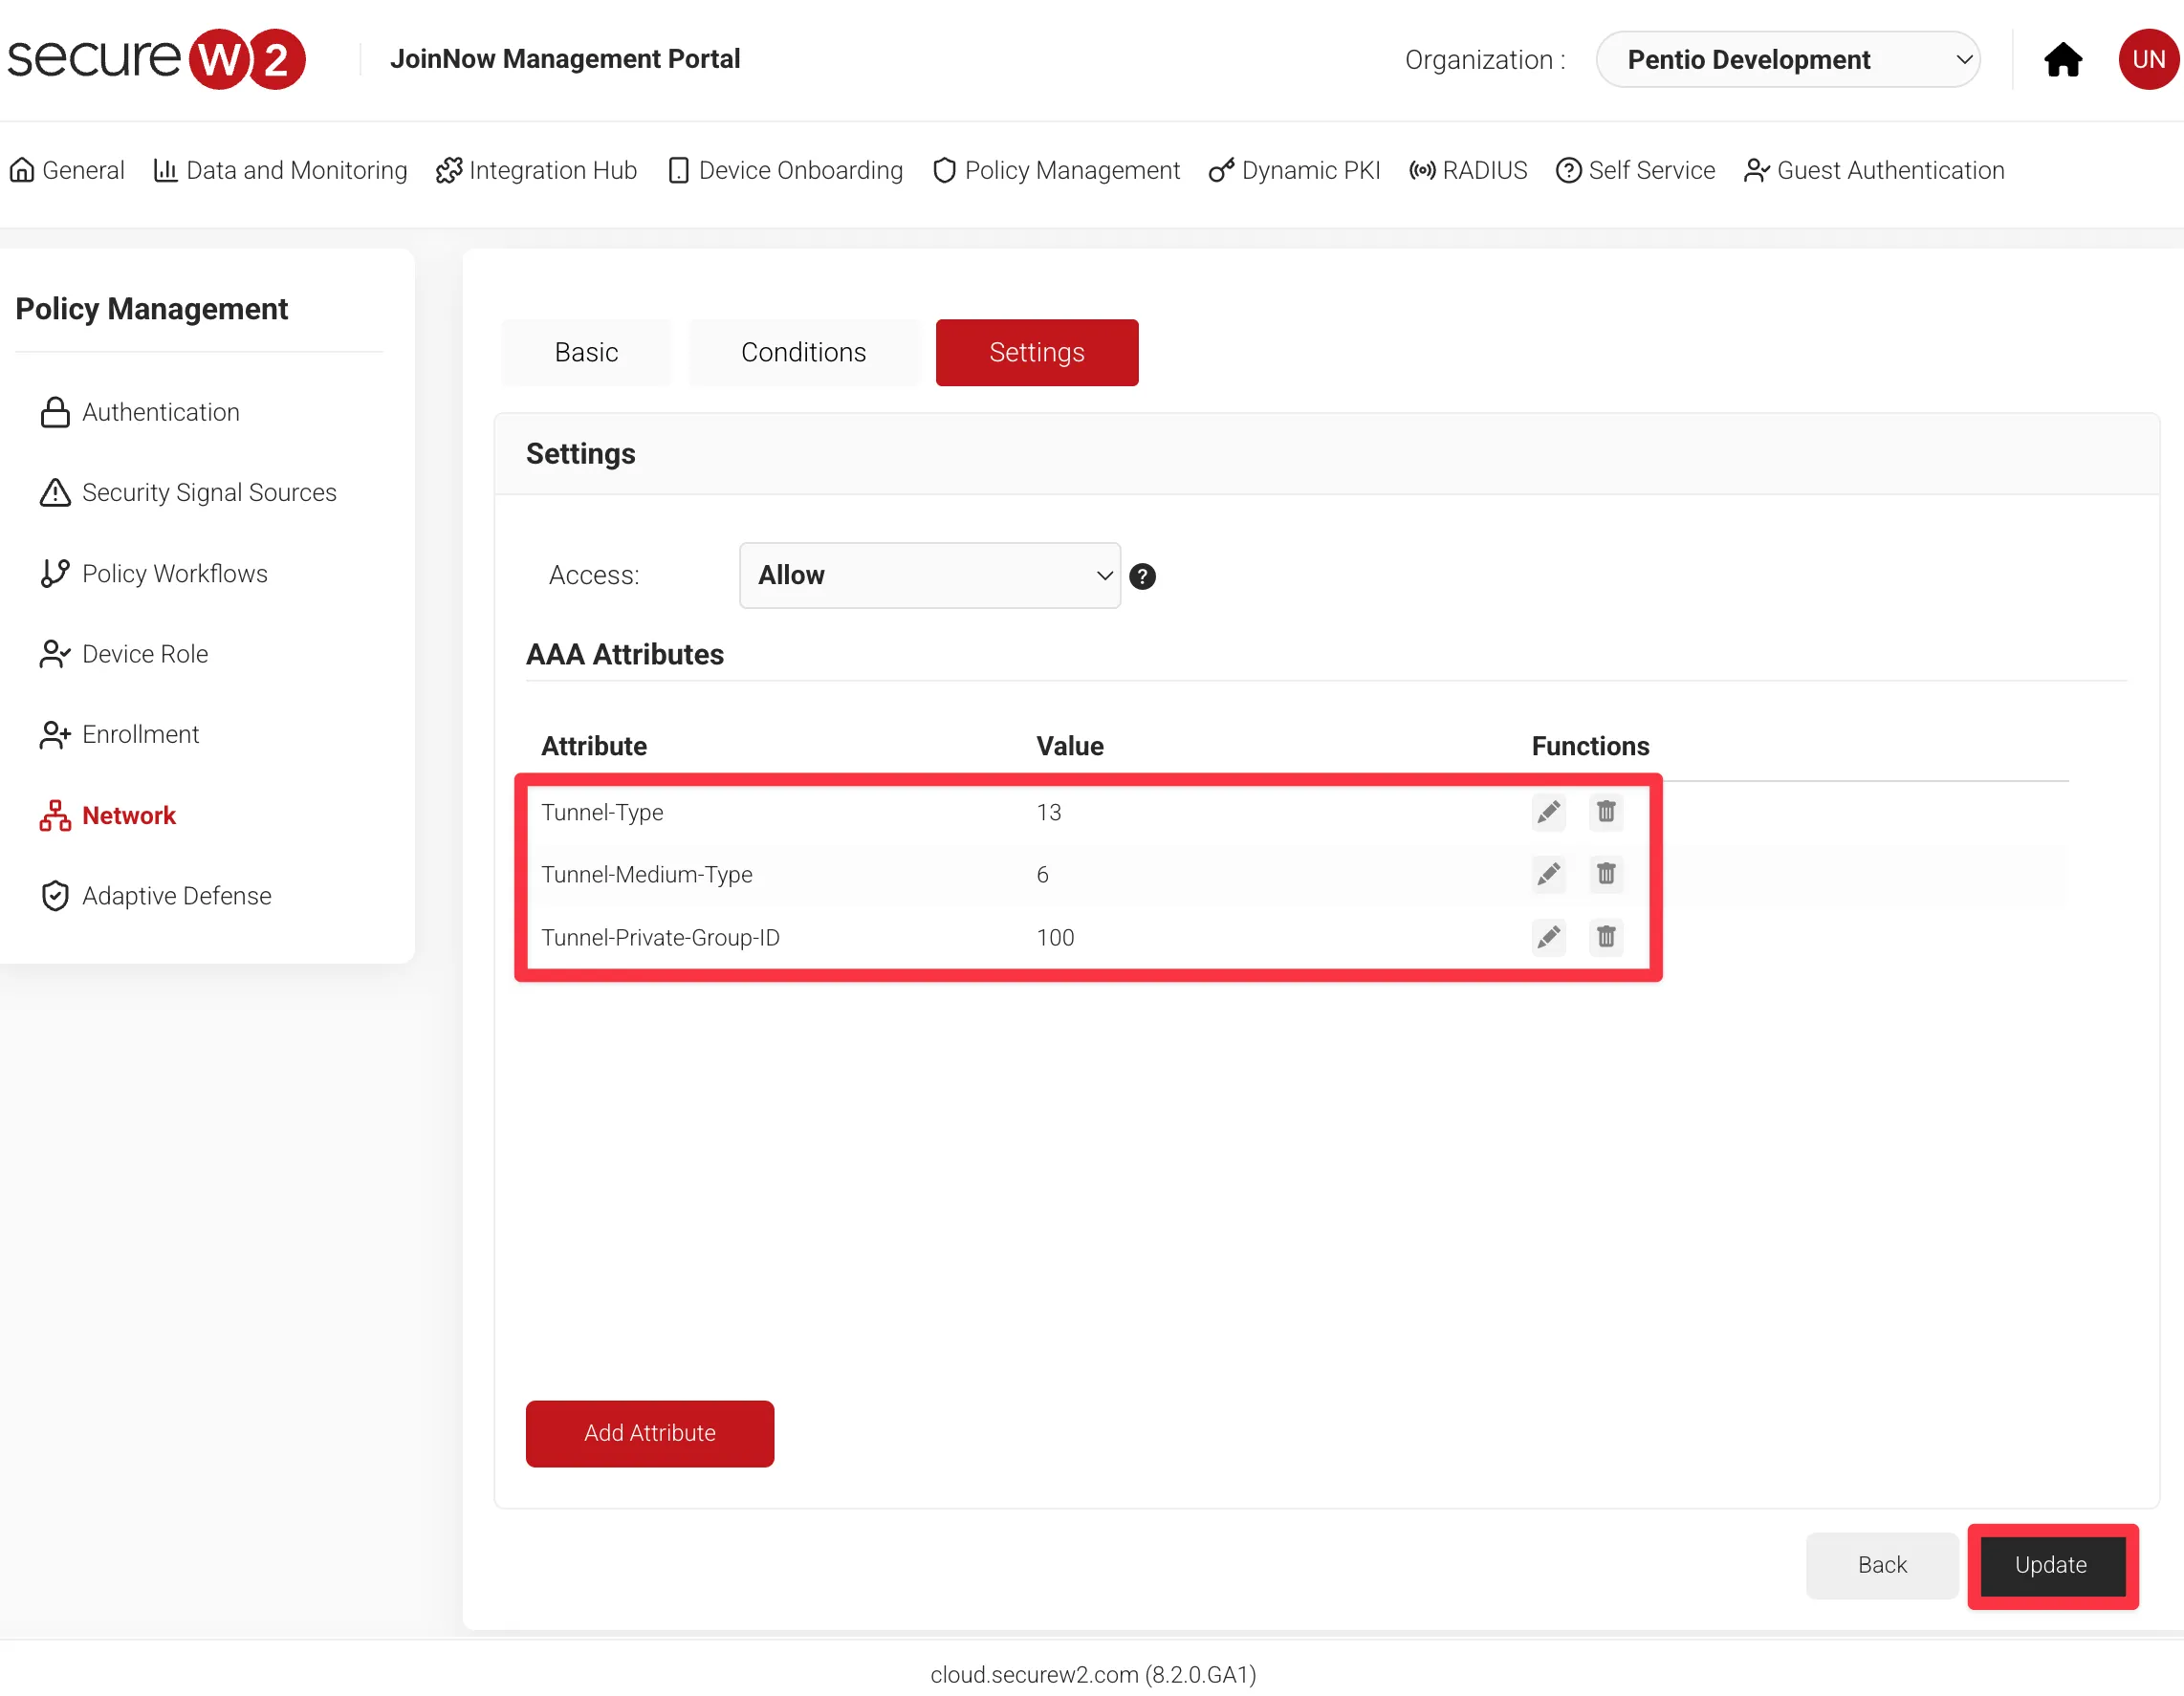Open the UN user avatar menu

(2147, 60)
